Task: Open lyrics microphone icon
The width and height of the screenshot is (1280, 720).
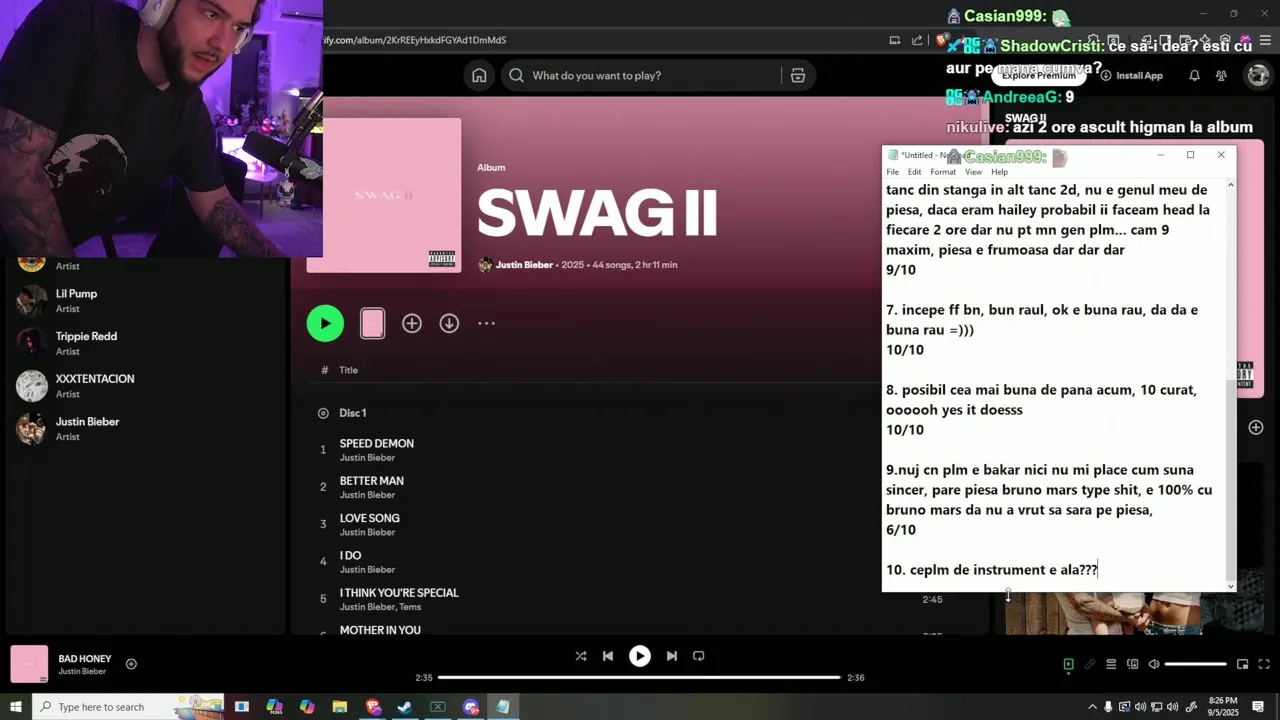Action: (1090, 664)
